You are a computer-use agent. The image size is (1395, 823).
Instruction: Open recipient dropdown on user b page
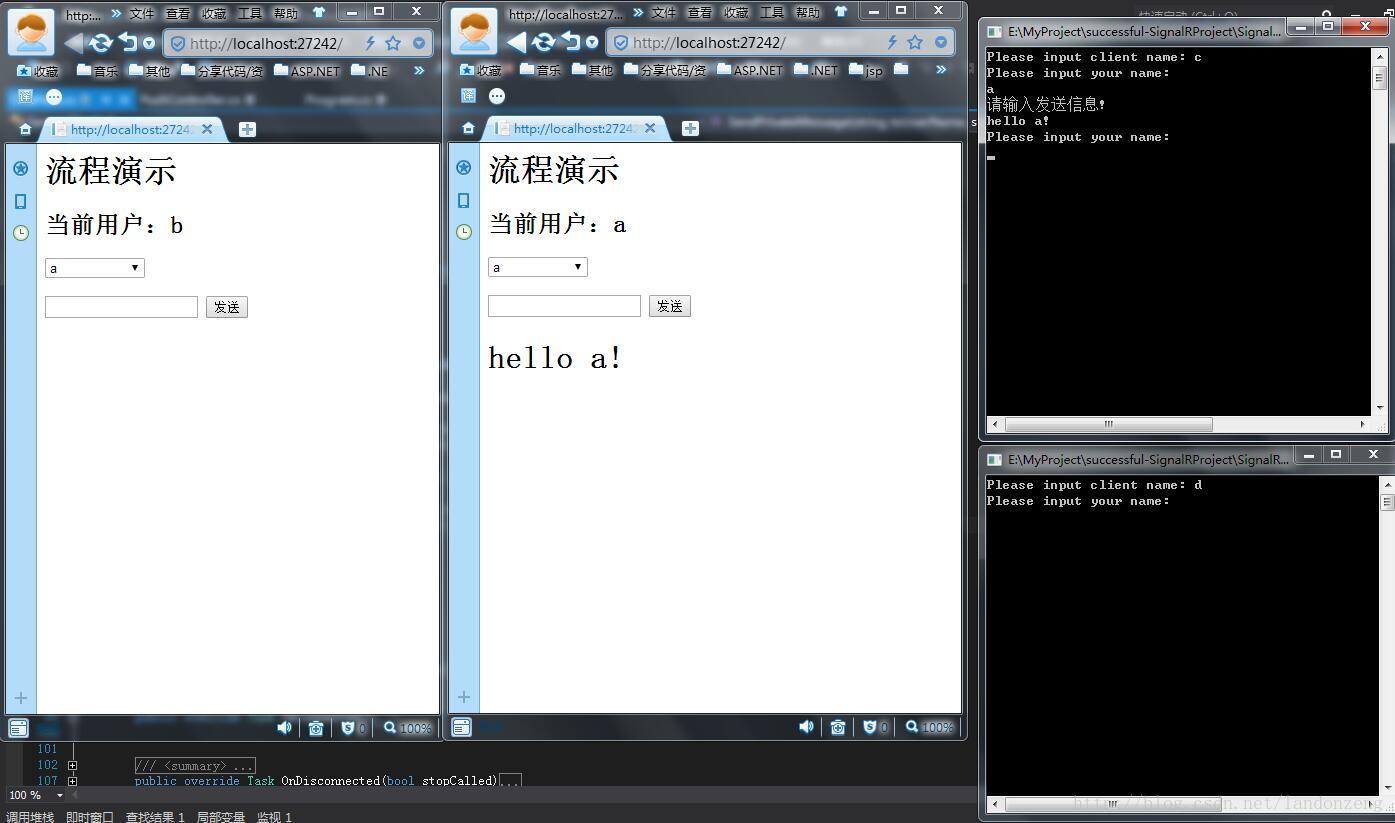(x=95, y=268)
